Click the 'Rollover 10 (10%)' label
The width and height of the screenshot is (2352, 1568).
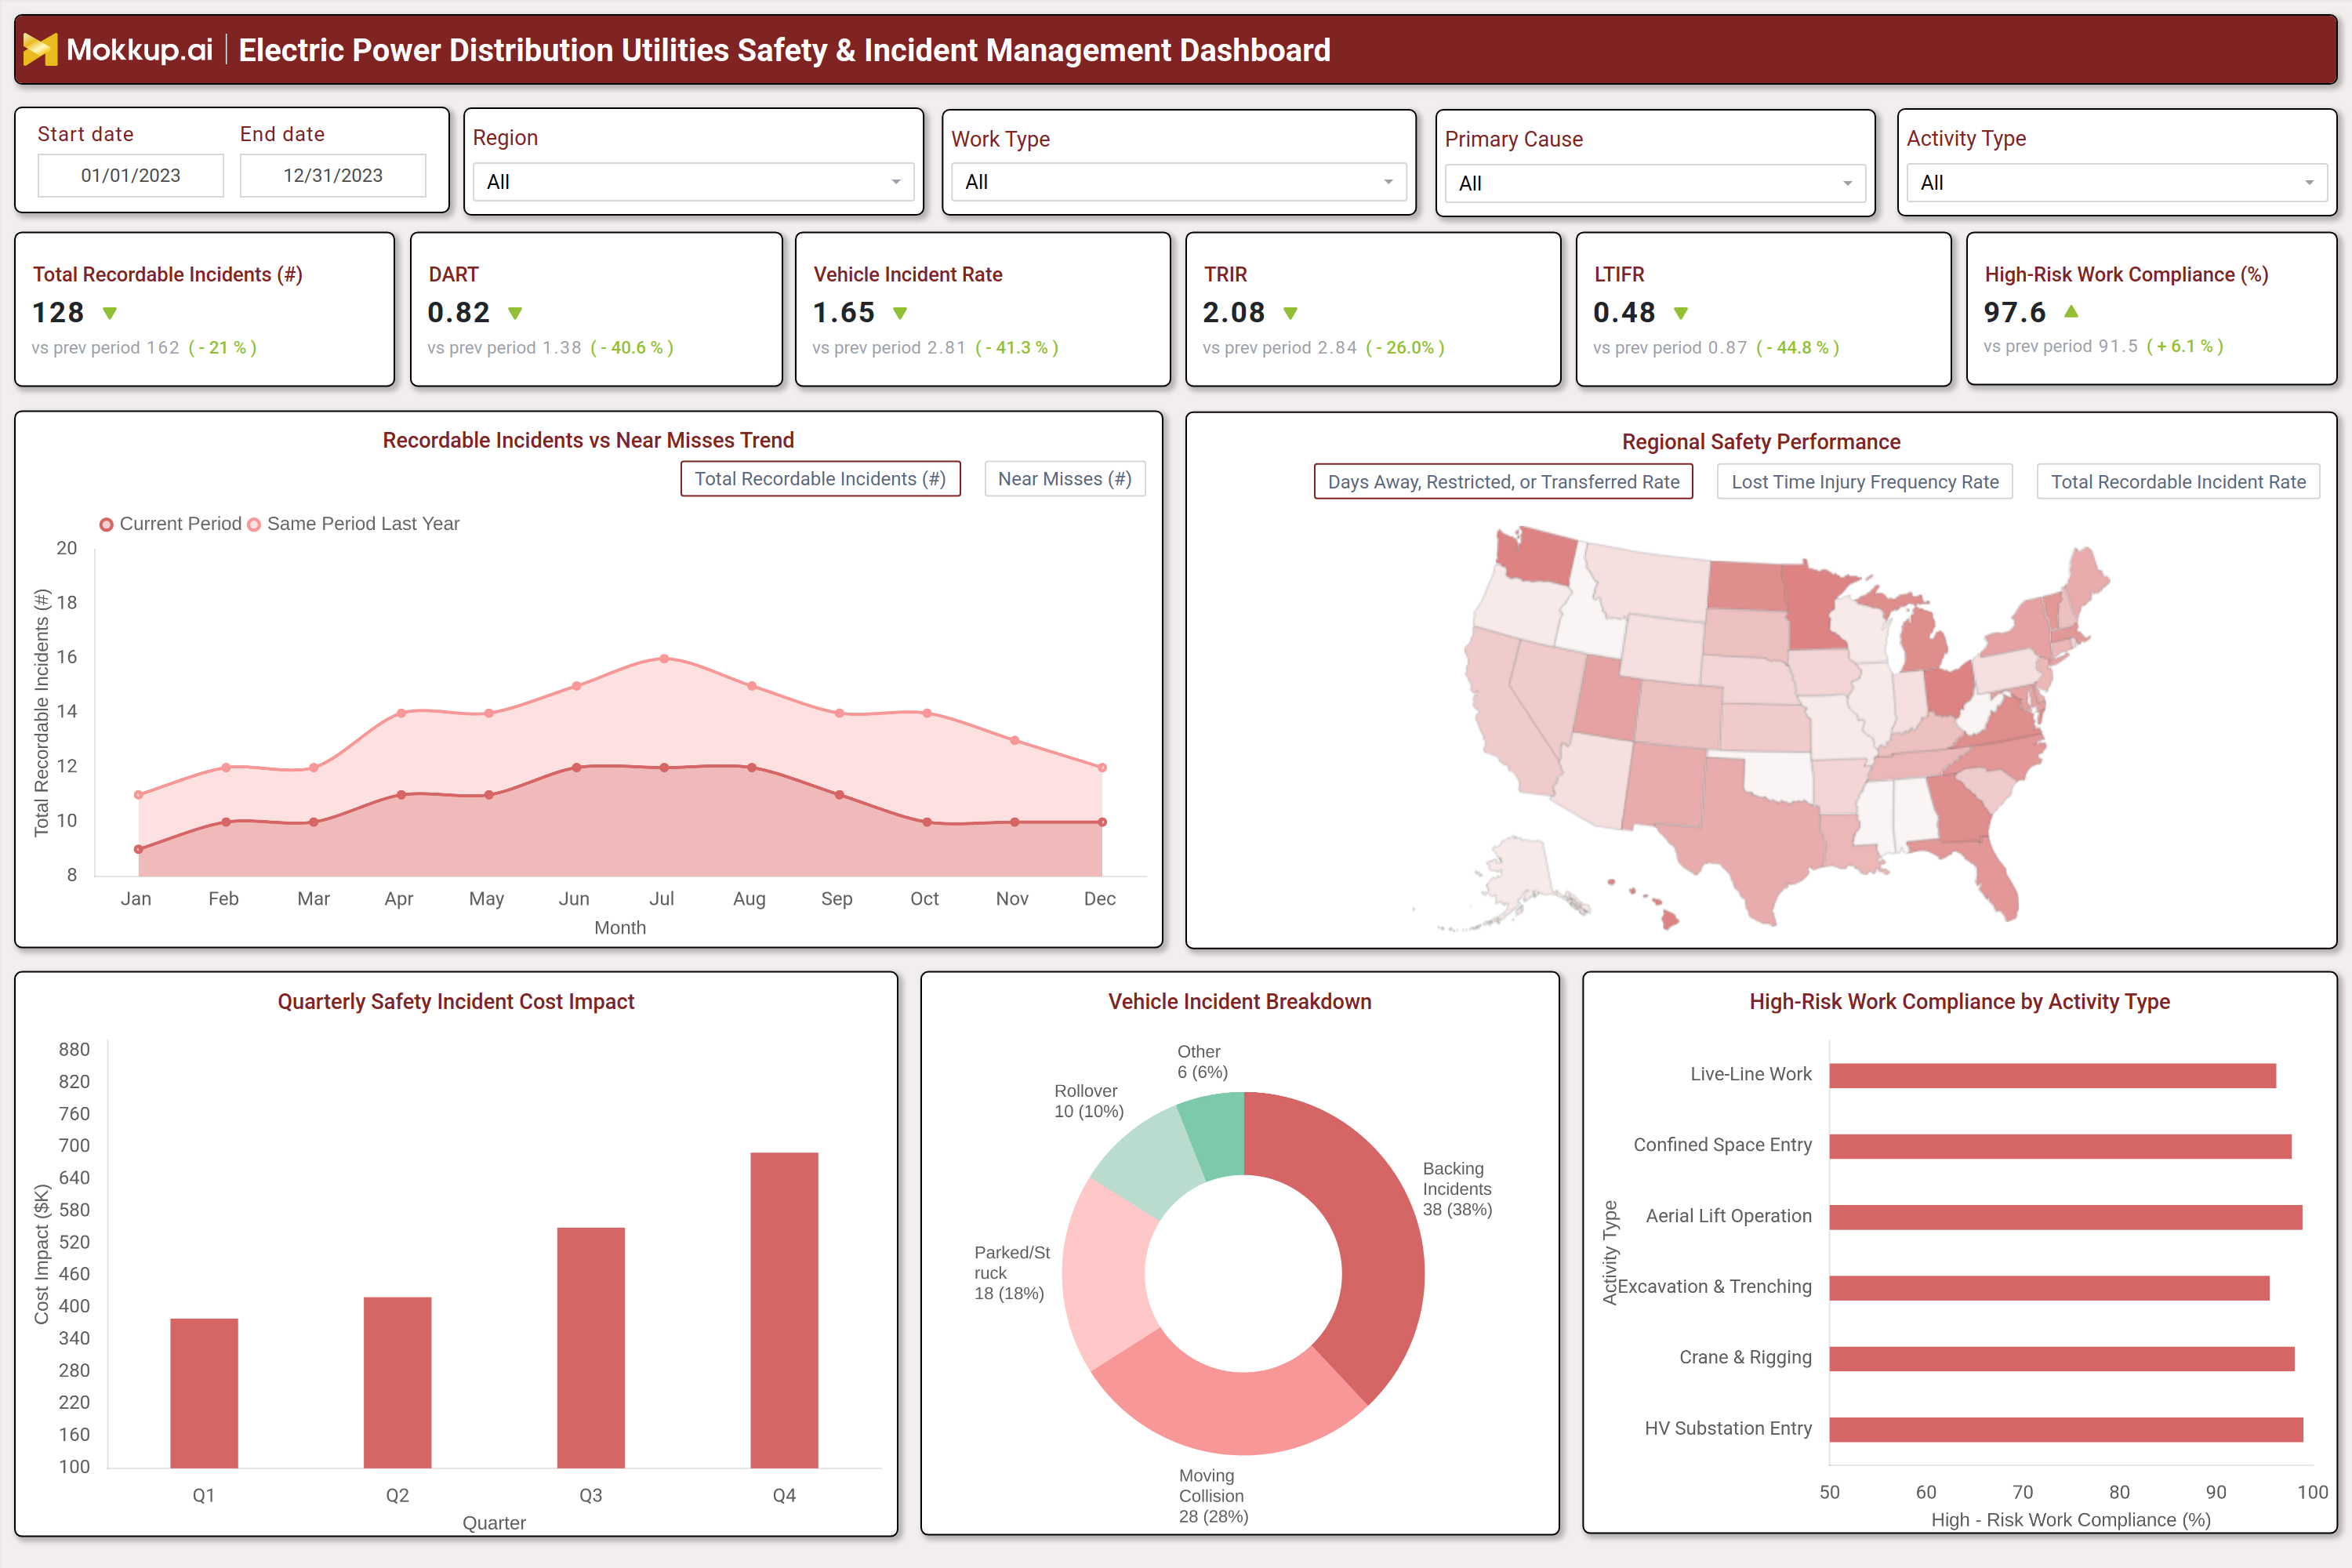click(x=1089, y=1101)
